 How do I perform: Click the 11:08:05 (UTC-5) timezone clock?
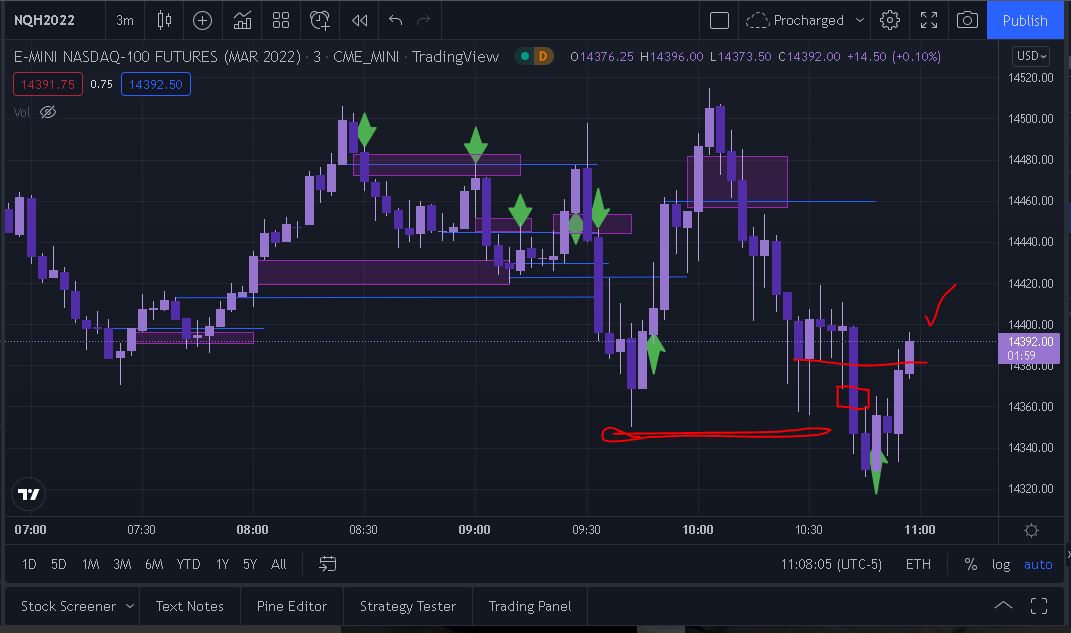(x=831, y=564)
